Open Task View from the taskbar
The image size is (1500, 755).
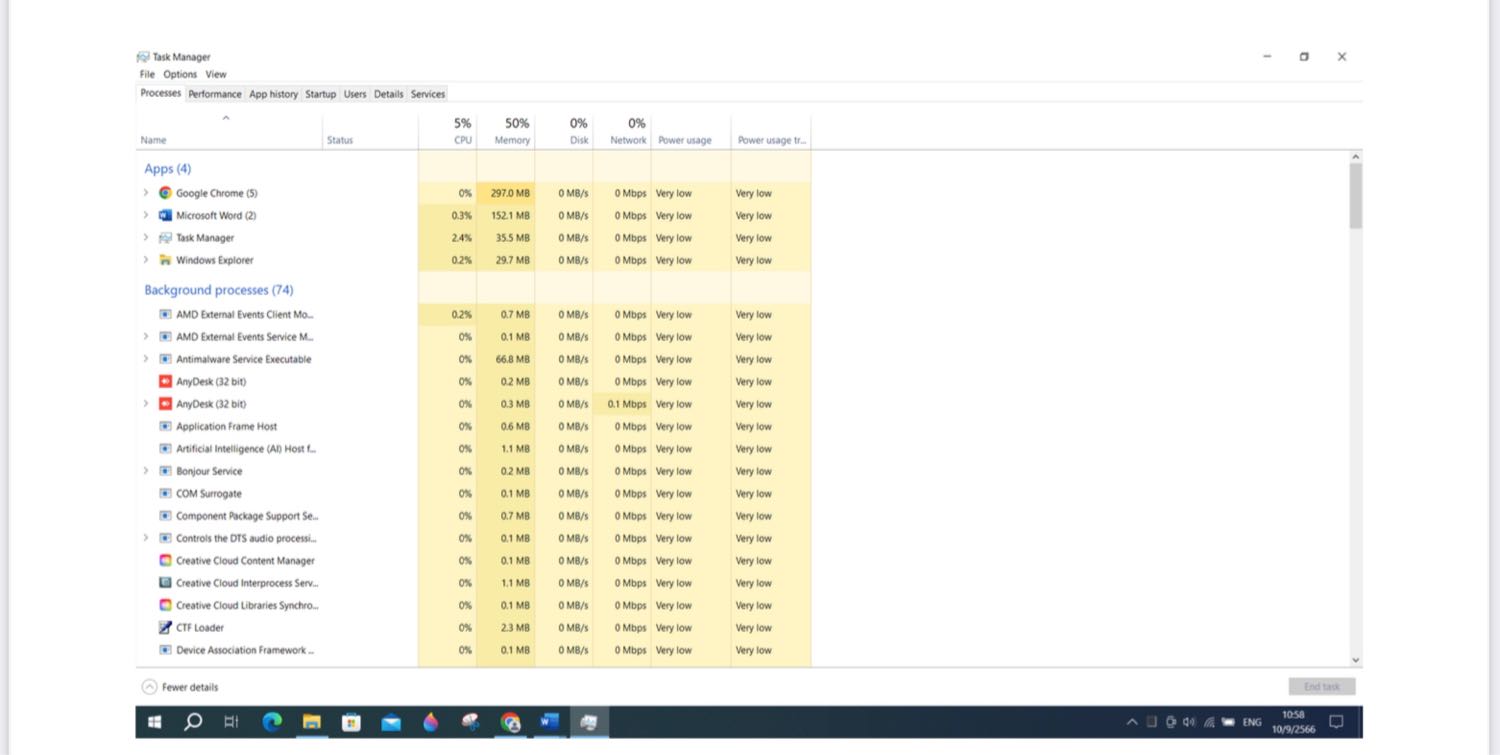click(x=231, y=722)
